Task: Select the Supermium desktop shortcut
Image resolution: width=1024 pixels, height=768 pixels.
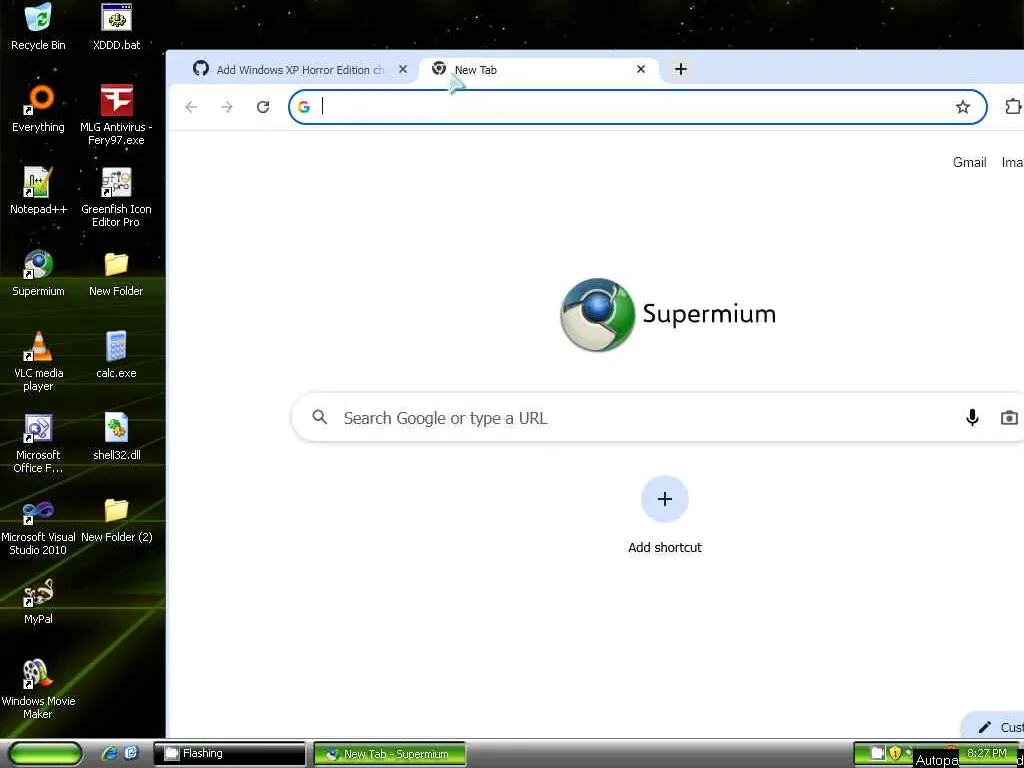Action: 38,273
